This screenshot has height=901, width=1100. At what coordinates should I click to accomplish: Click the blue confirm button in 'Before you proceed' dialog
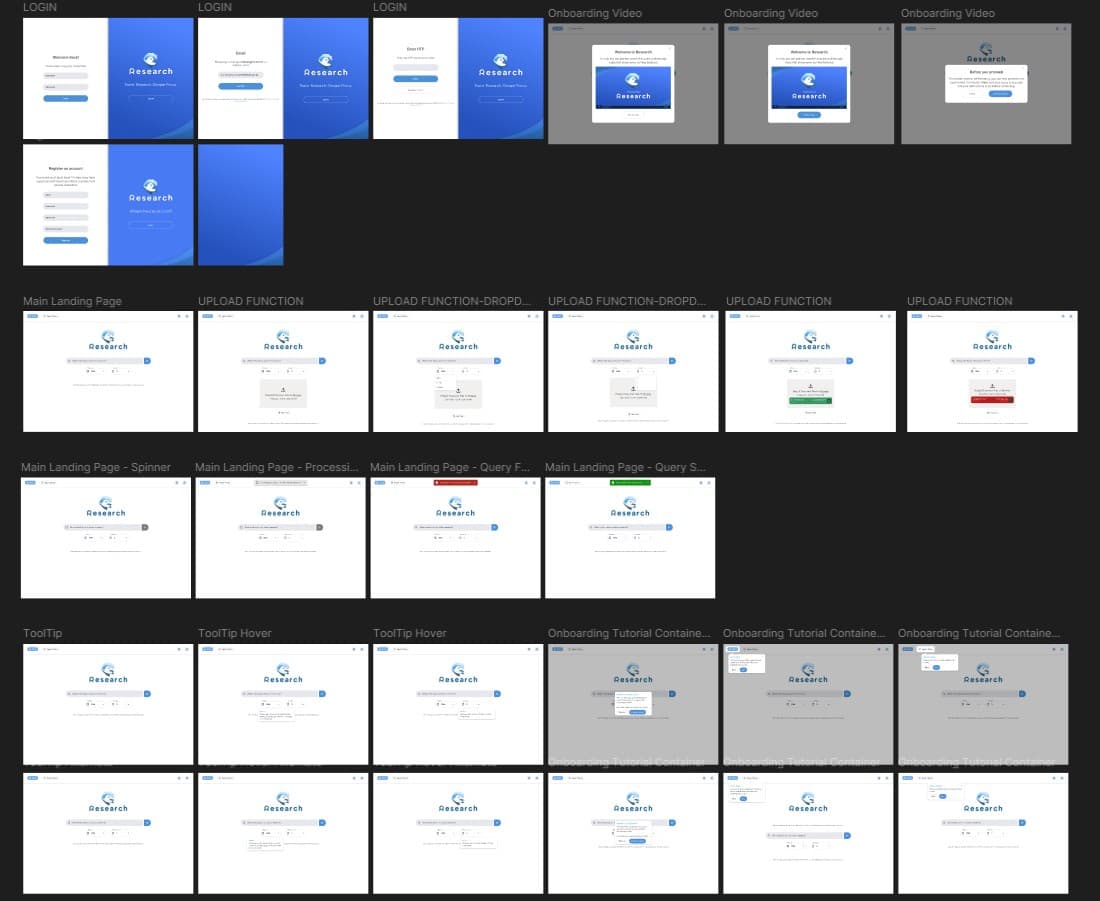(x=1000, y=93)
